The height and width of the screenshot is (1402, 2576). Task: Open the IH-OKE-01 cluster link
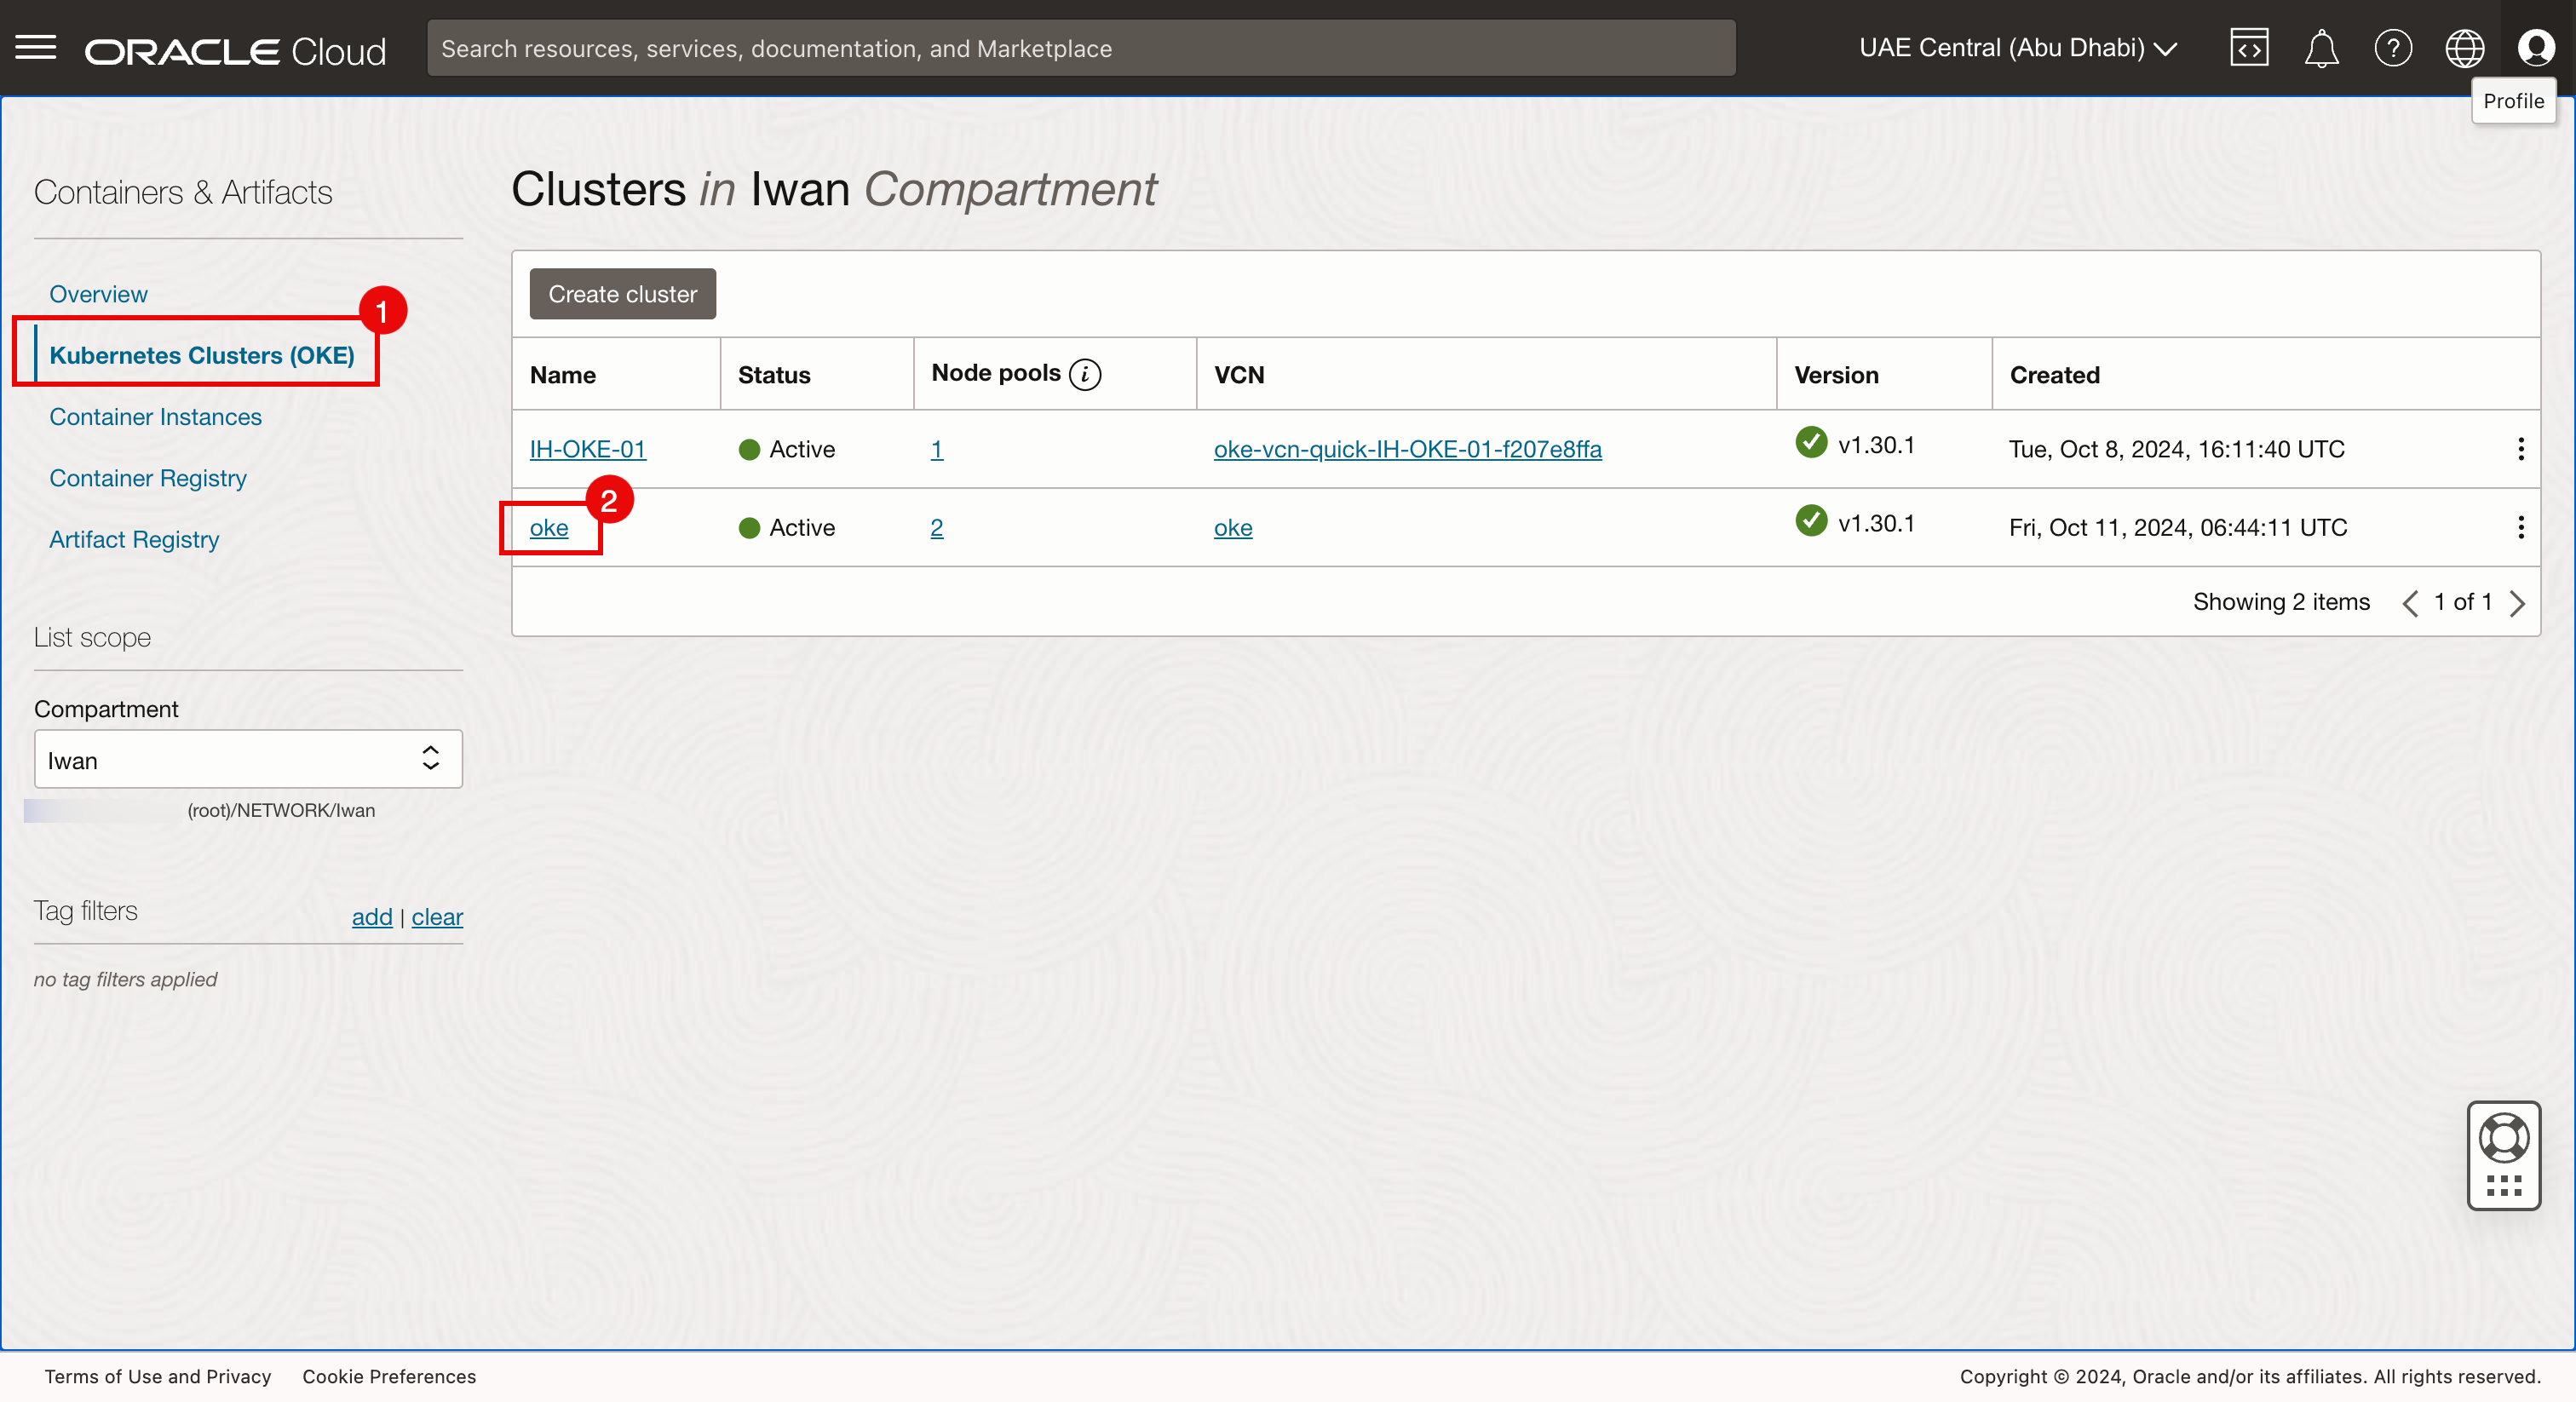click(587, 449)
